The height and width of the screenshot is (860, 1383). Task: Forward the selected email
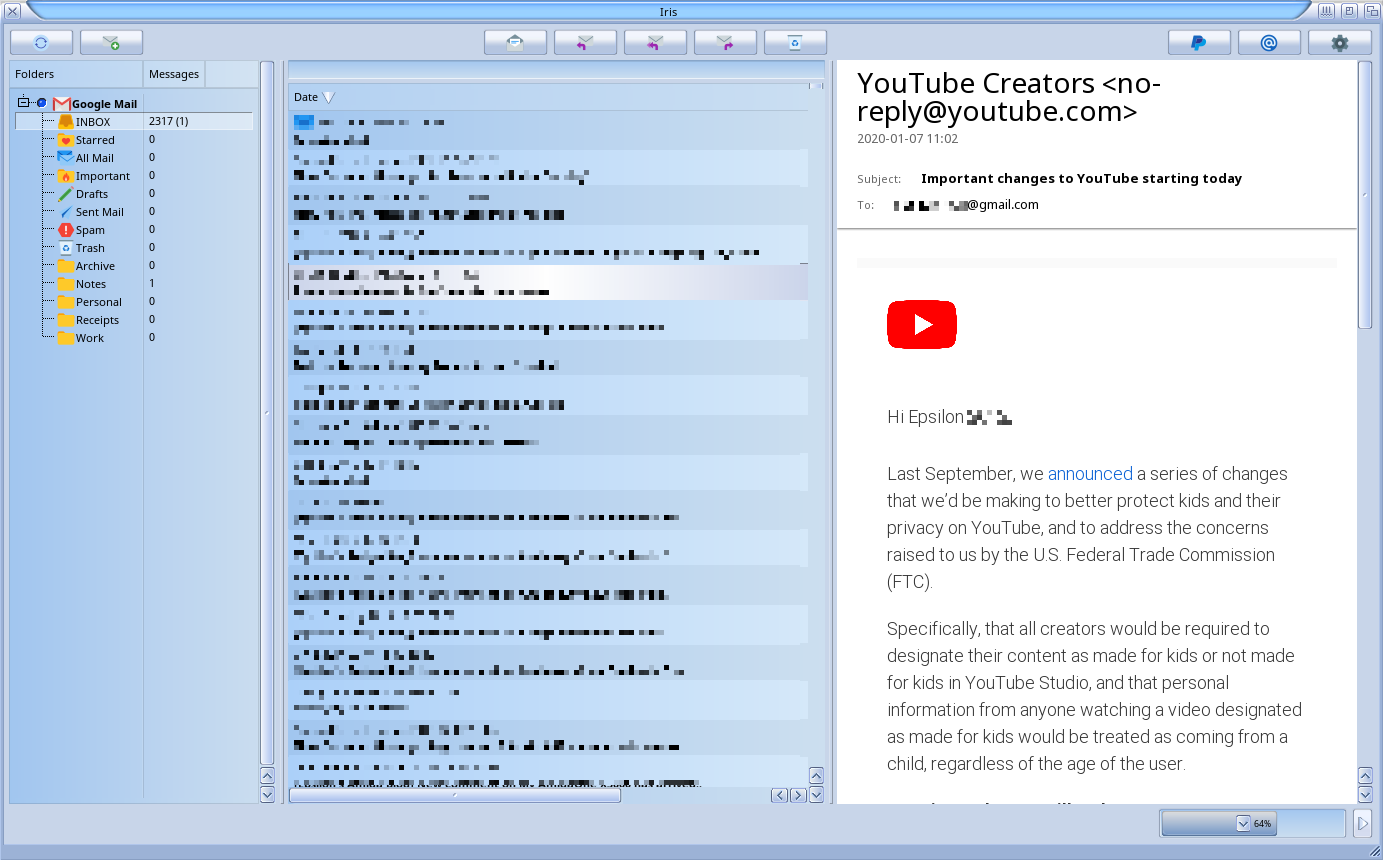tap(725, 43)
